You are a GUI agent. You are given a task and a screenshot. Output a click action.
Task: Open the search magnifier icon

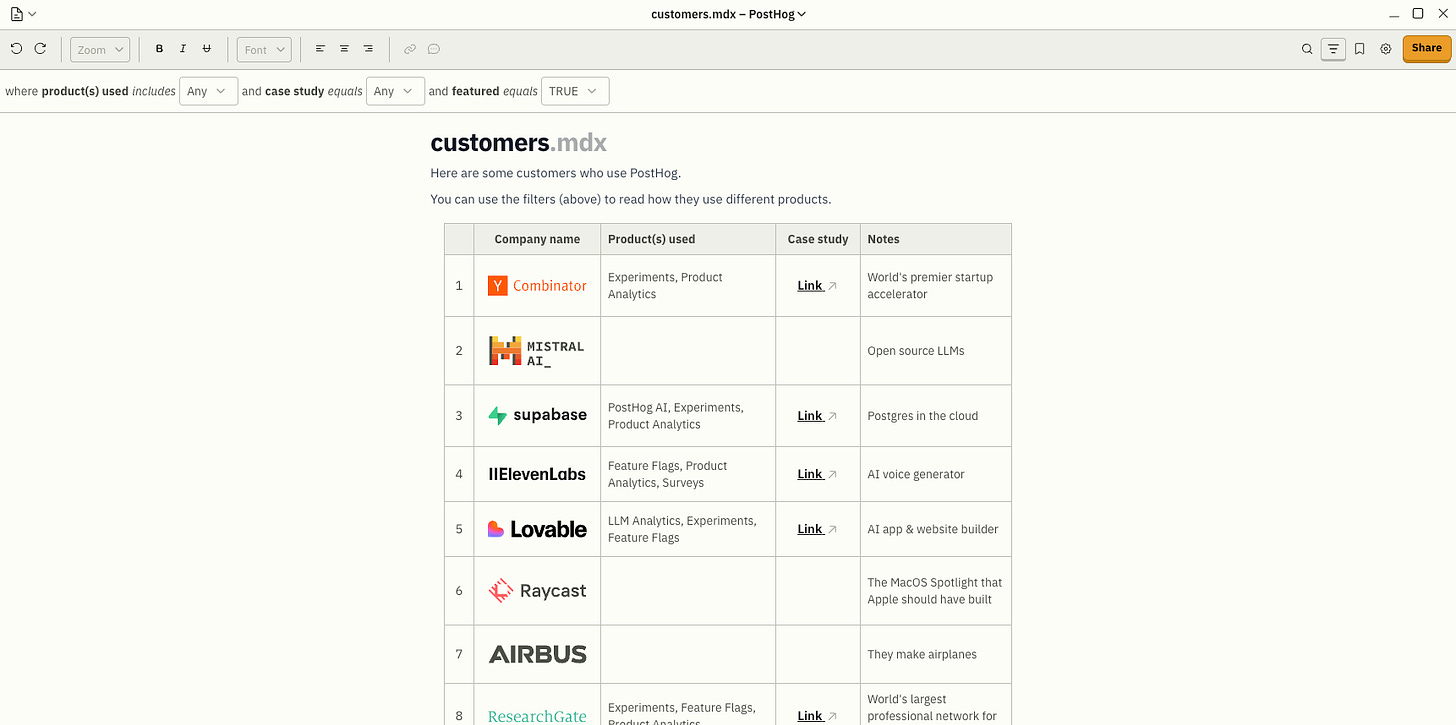[1307, 49]
